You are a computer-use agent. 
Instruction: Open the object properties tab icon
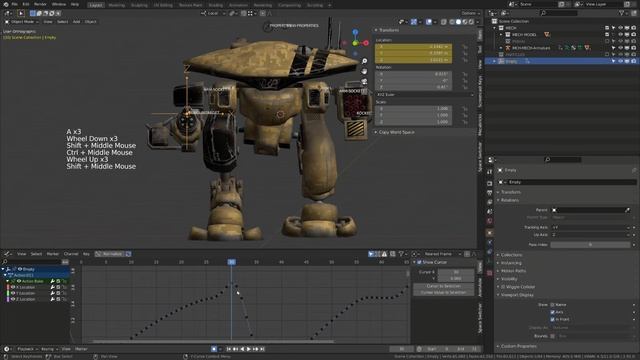490,233
